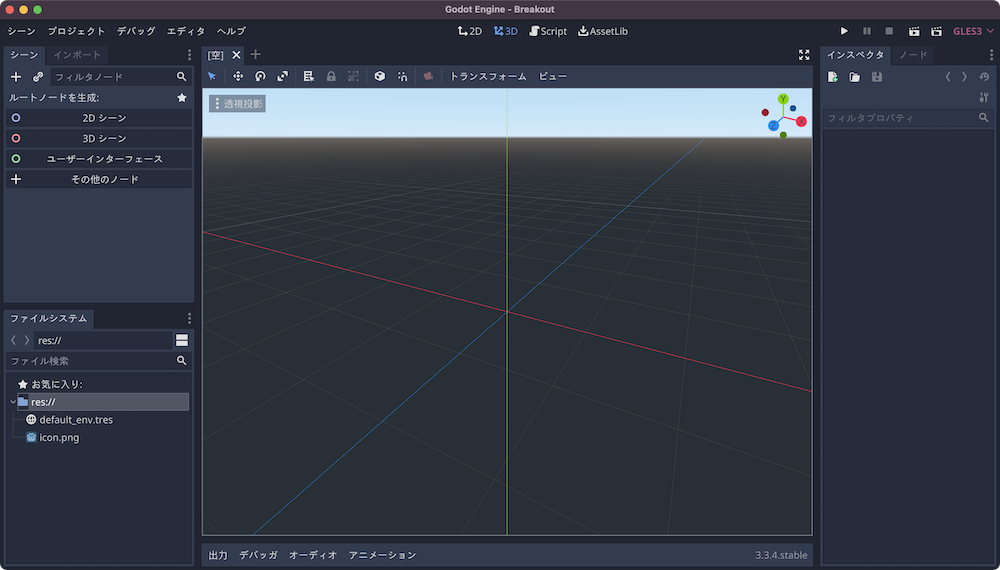Close the empty scene tab
Viewport: 1000px width, 570px height.
[236, 55]
